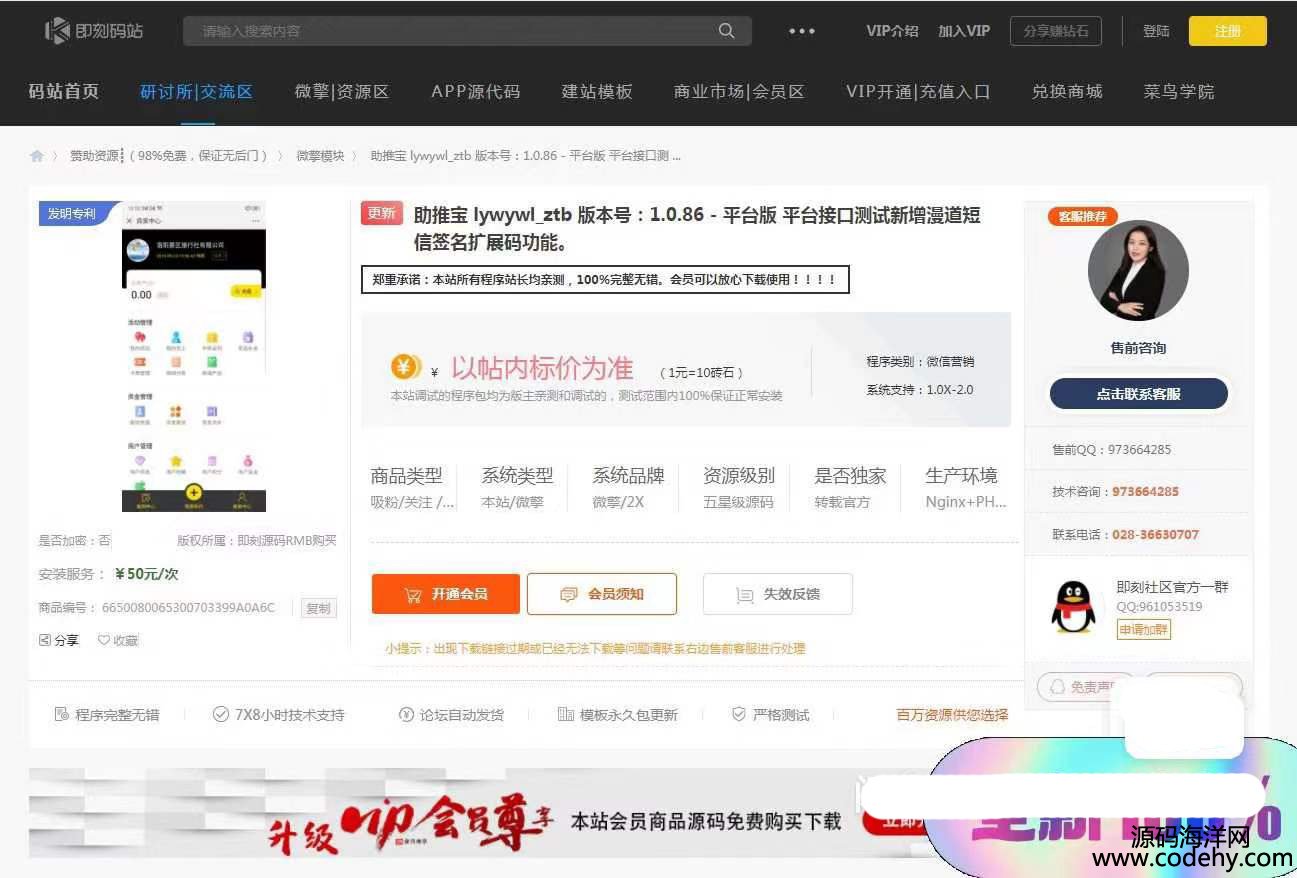Click the 即刻源码RMB购买 copyright text

click(x=286, y=541)
